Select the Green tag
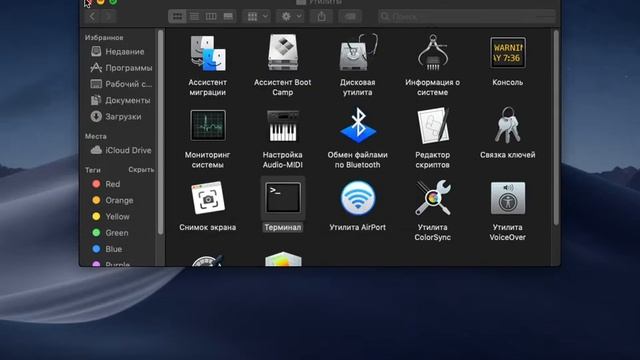The height and width of the screenshot is (360, 640). pos(111,233)
